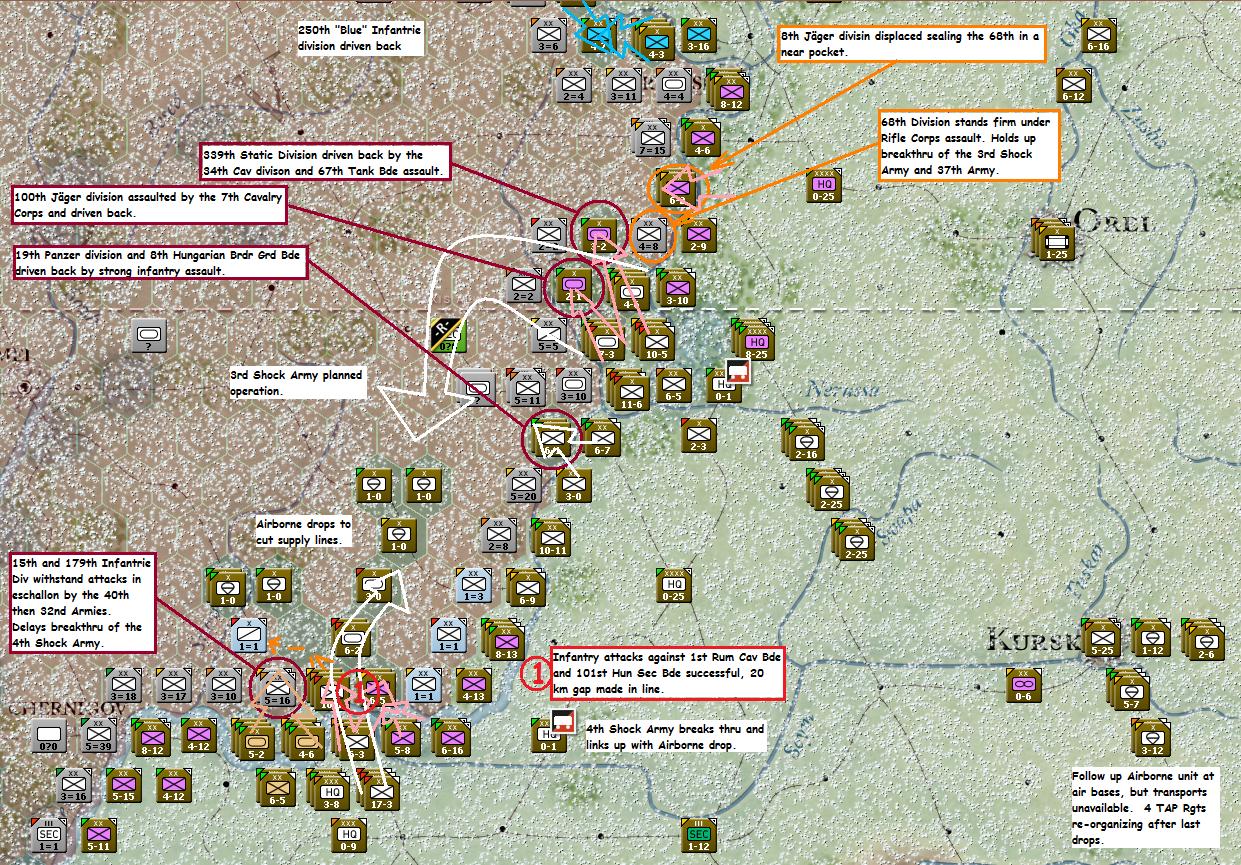This screenshot has width=1241, height=865.
Task: Select the purple HQ 8-25 stack
Action: coord(756,340)
